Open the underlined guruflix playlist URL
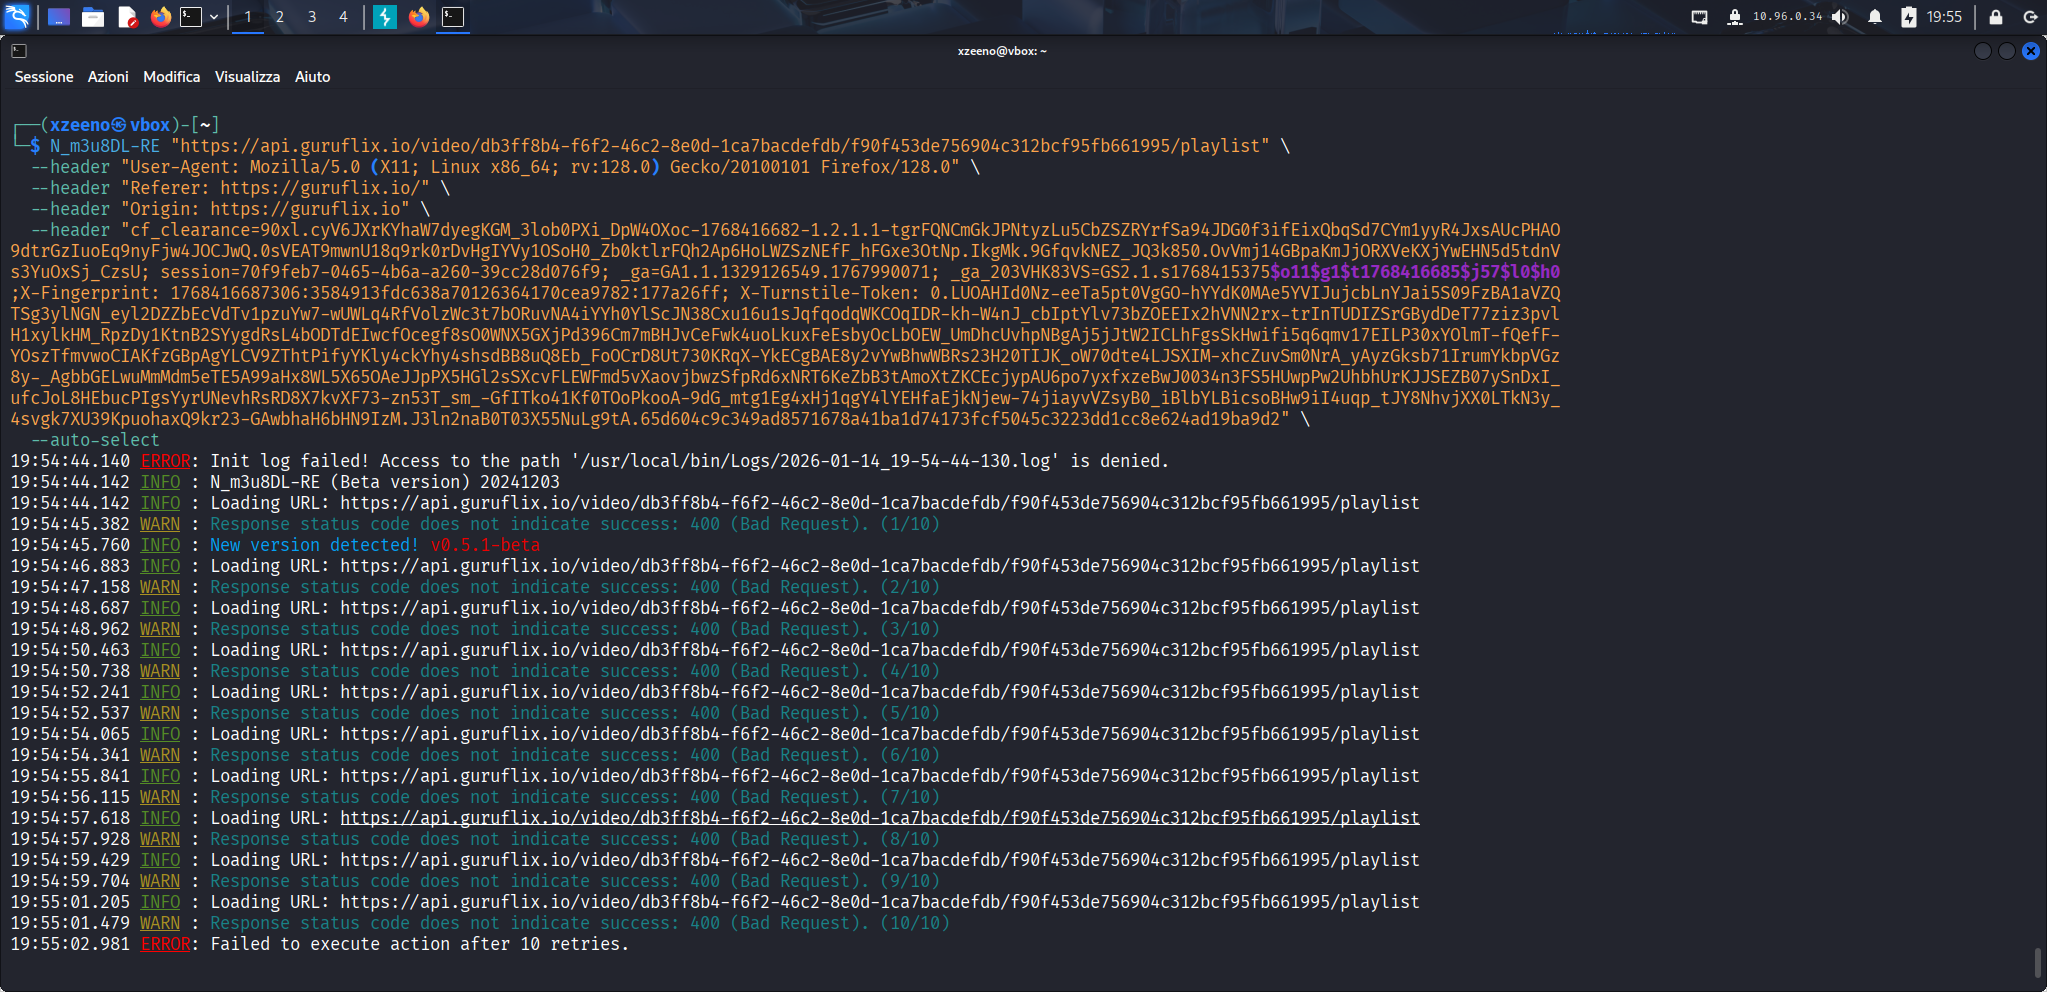 point(880,818)
